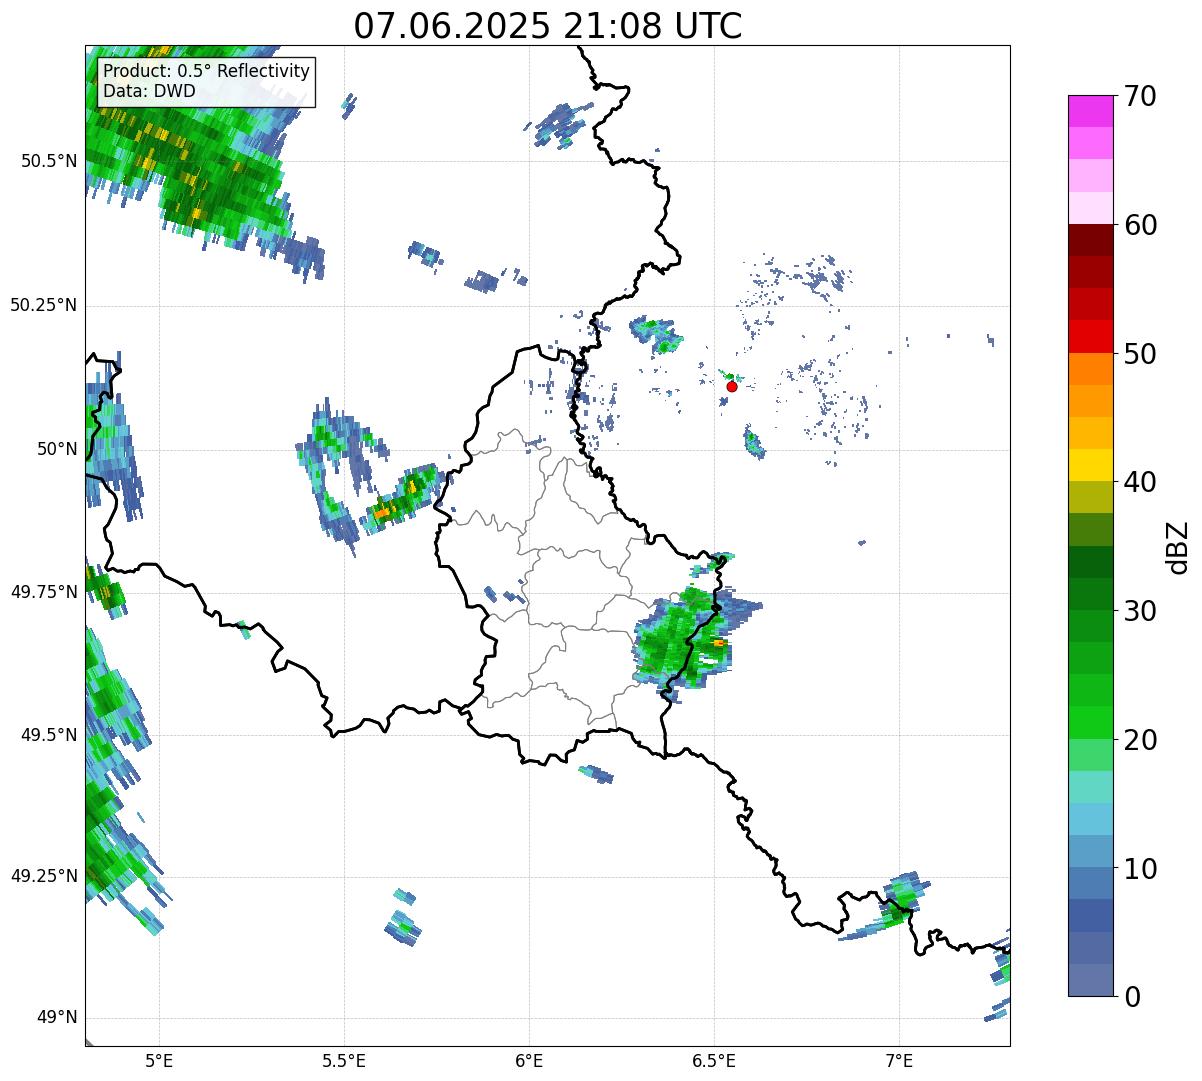This screenshot has height=1081, width=1202.
Task: Click the orange core in the eastern Luxembourg storm cell
Action: pyautogui.click(x=718, y=643)
